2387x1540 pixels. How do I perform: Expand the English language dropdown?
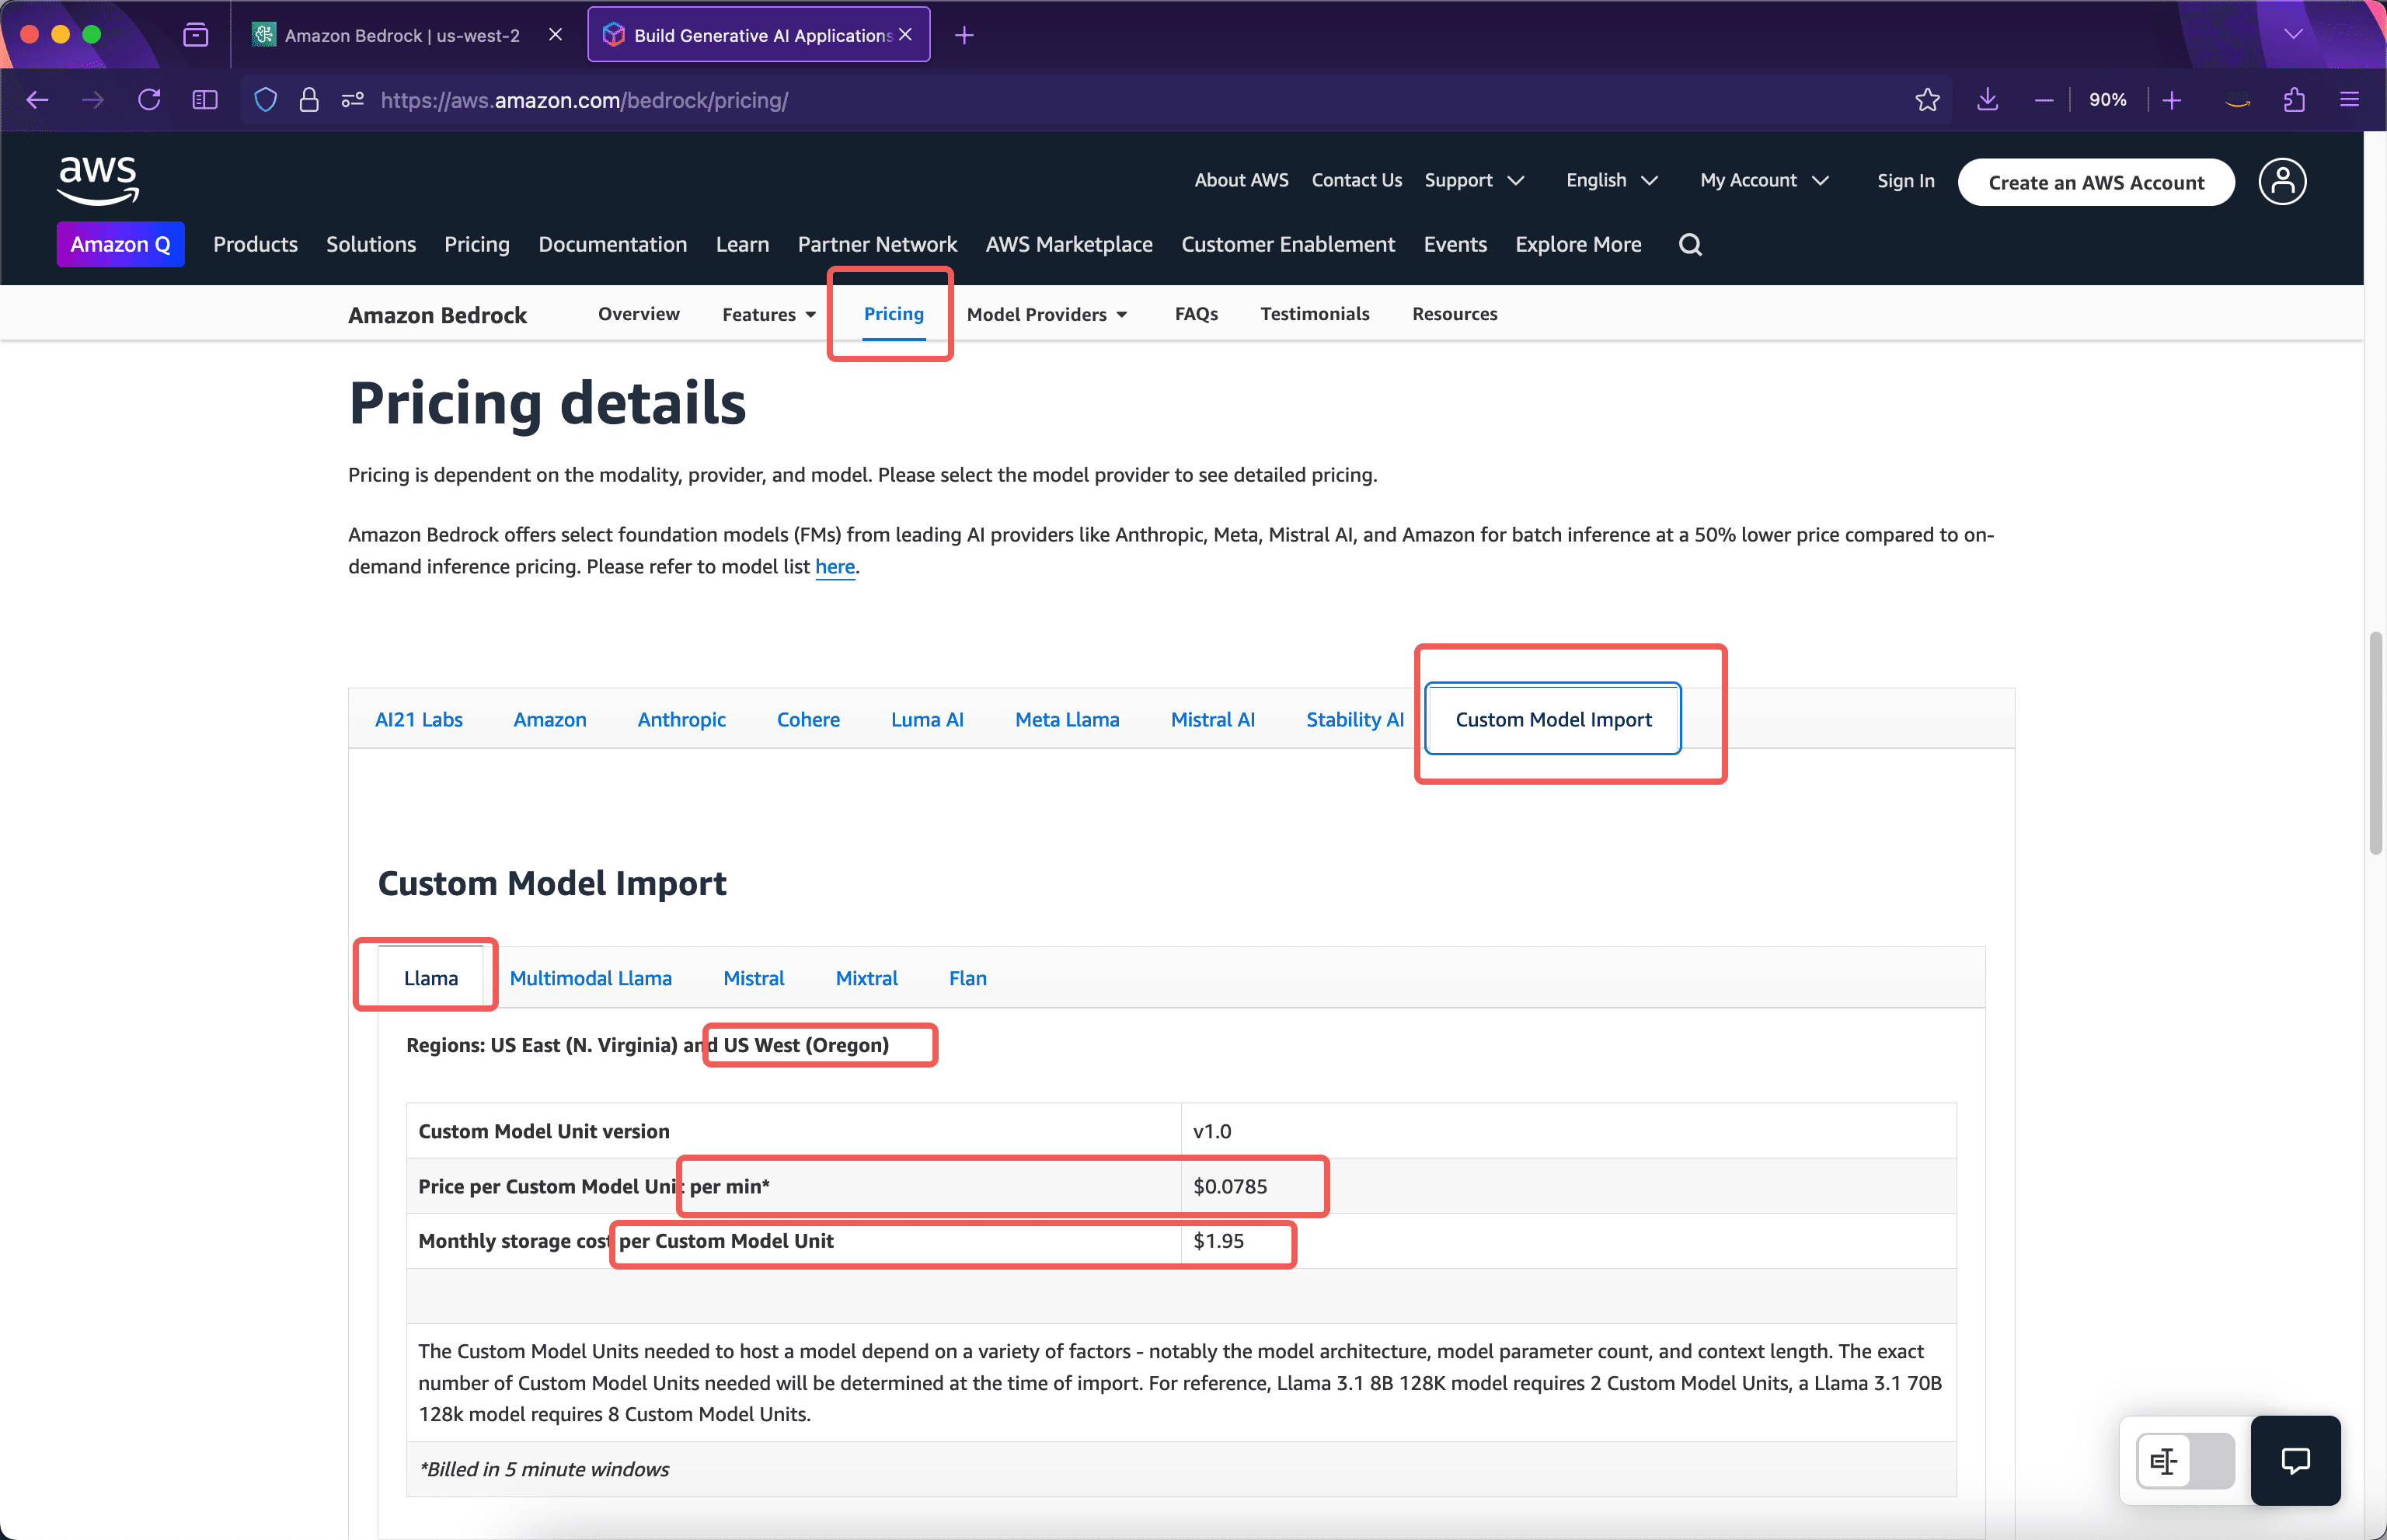click(x=1611, y=180)
